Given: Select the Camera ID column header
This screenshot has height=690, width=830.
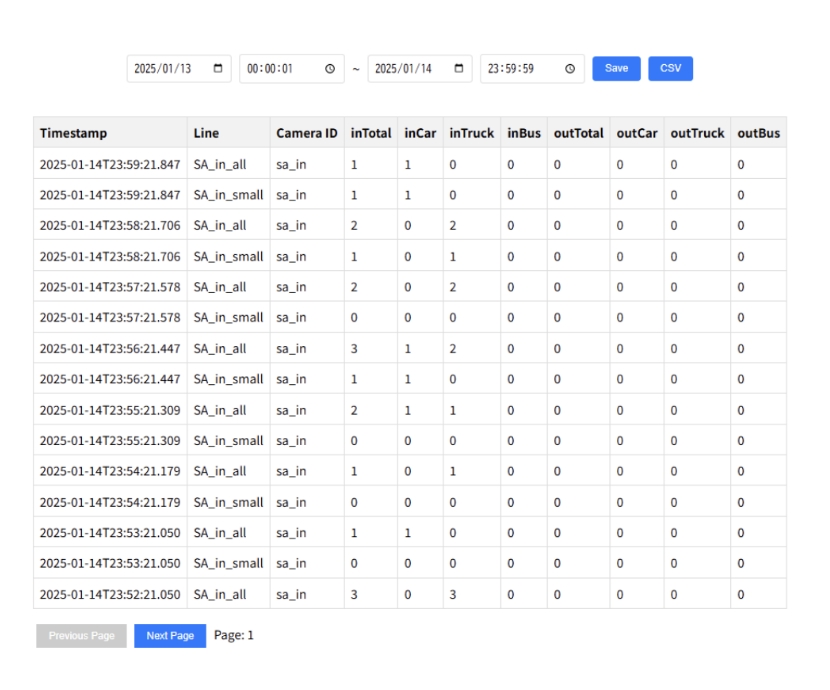Looking at the screenshot, I should 306,133.
